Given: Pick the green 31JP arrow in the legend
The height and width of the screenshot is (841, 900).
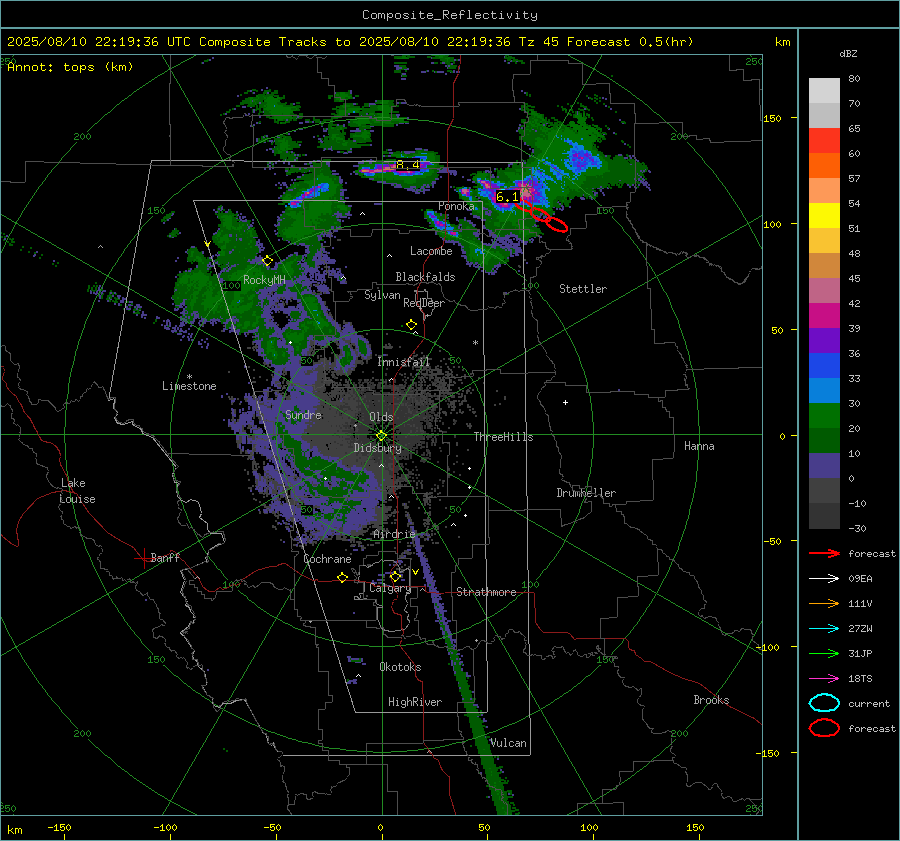Looking at the screenshot, I should (x=824, y=653).
